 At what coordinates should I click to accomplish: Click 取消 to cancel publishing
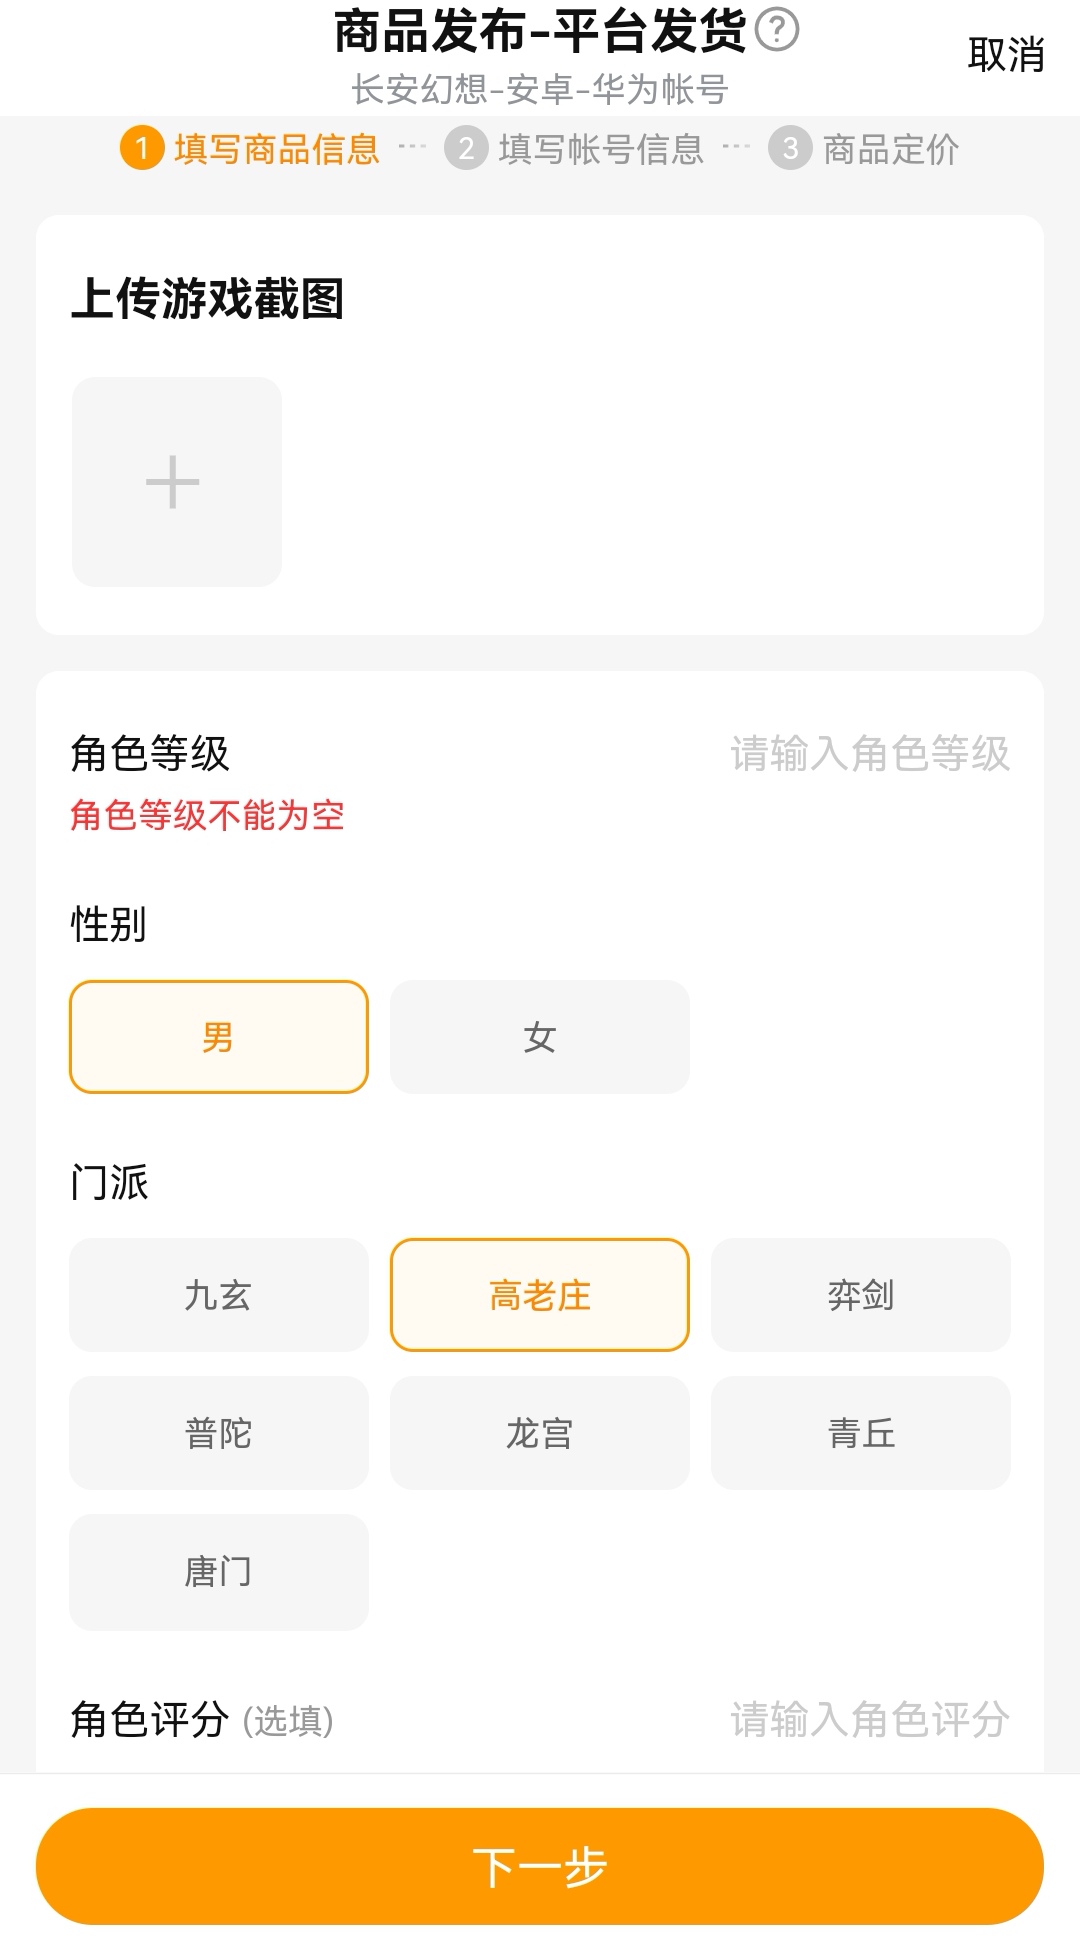click(1005, 55)
